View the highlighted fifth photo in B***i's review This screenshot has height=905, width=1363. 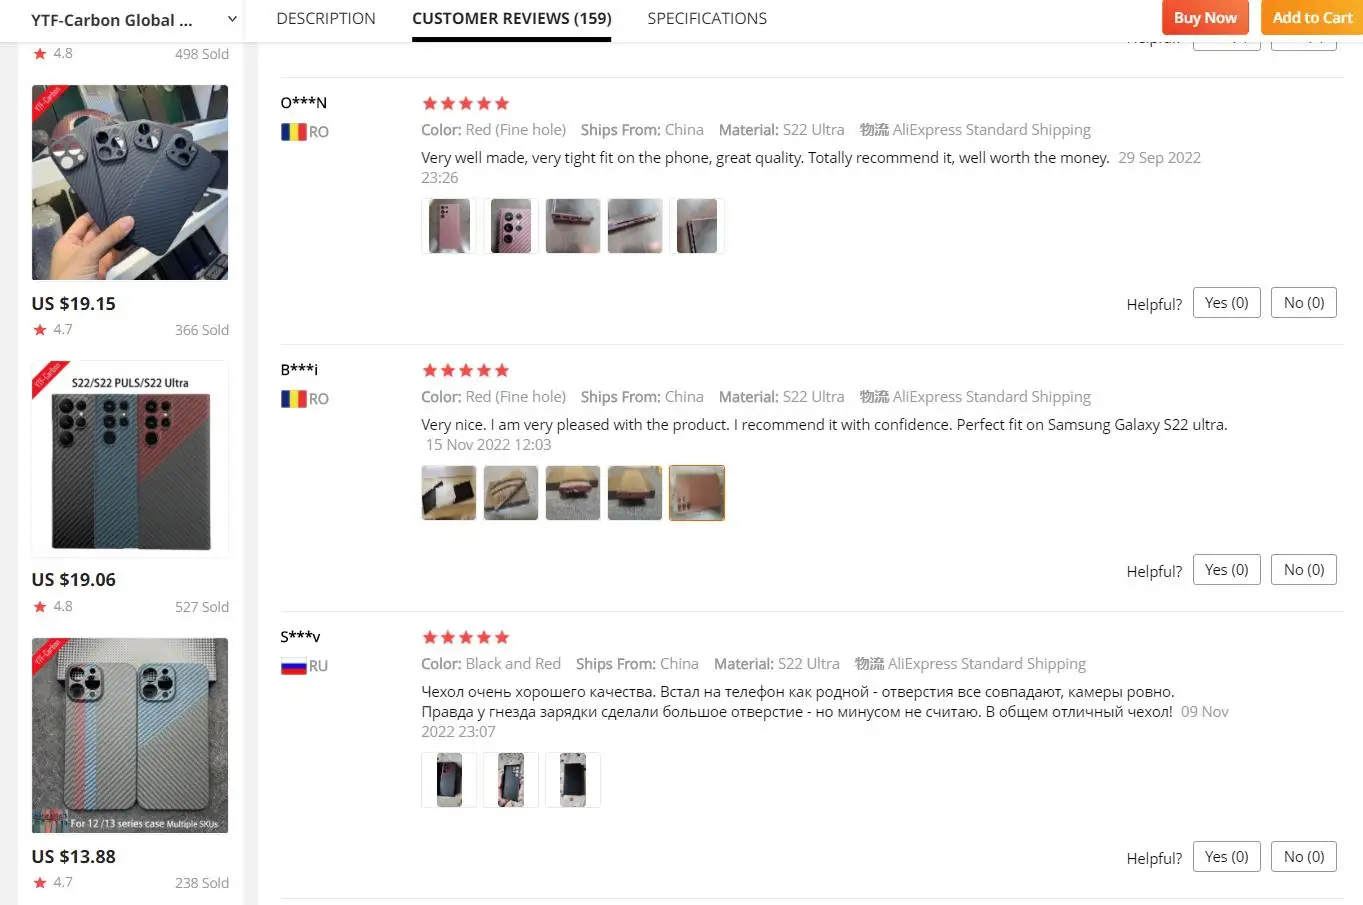(697, 493)
